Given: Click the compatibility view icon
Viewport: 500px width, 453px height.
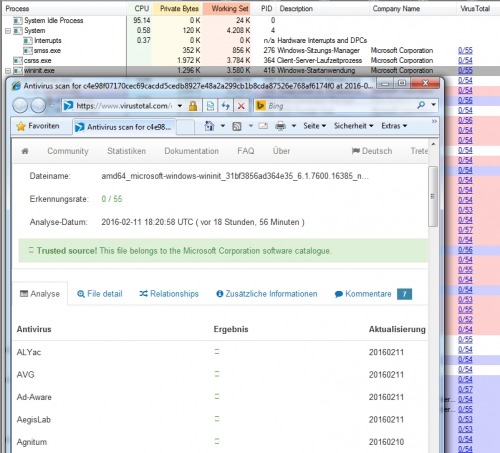Looking at the screenshot, I should click(210, 106).
